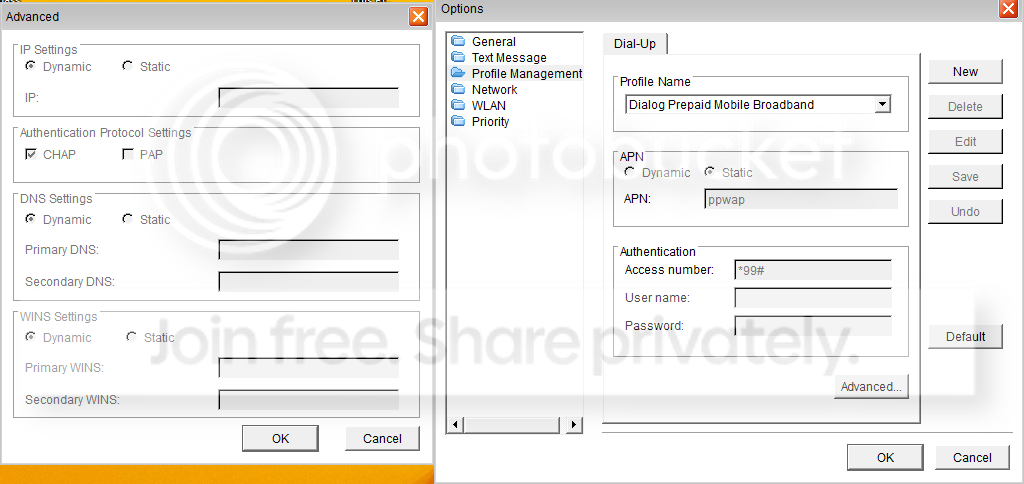Click the Primary DNS input field
The width and height of the screenshot is (1024, 484).
tap(308, 250)
